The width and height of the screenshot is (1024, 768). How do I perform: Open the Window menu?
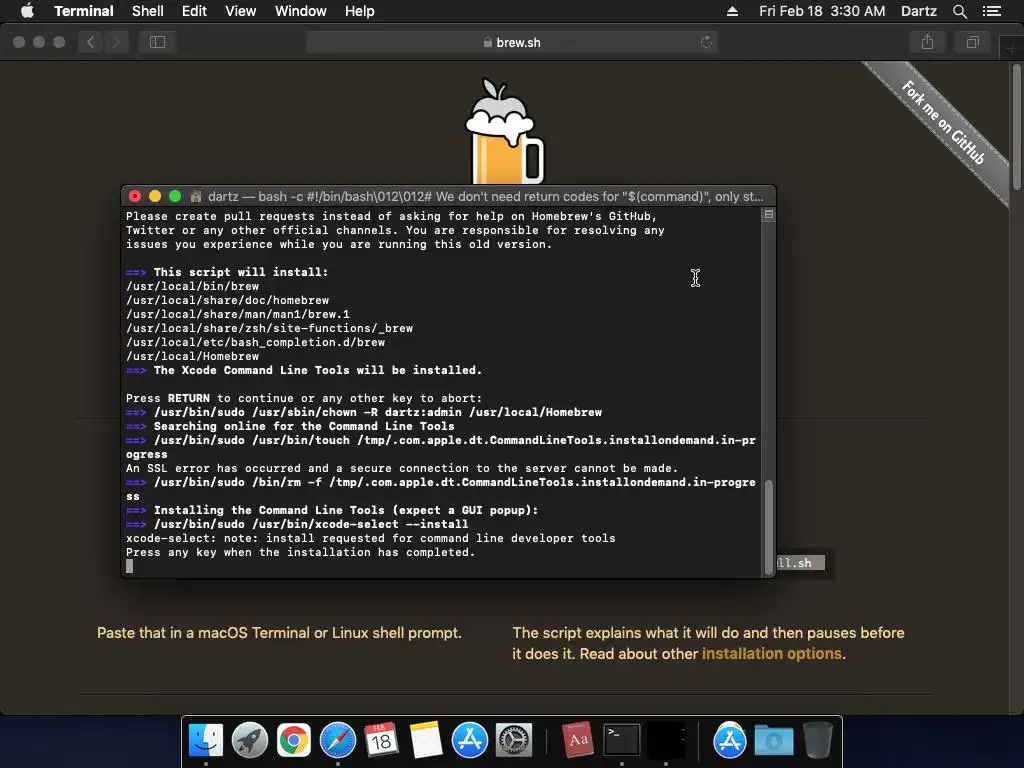[x=300, y=11]
